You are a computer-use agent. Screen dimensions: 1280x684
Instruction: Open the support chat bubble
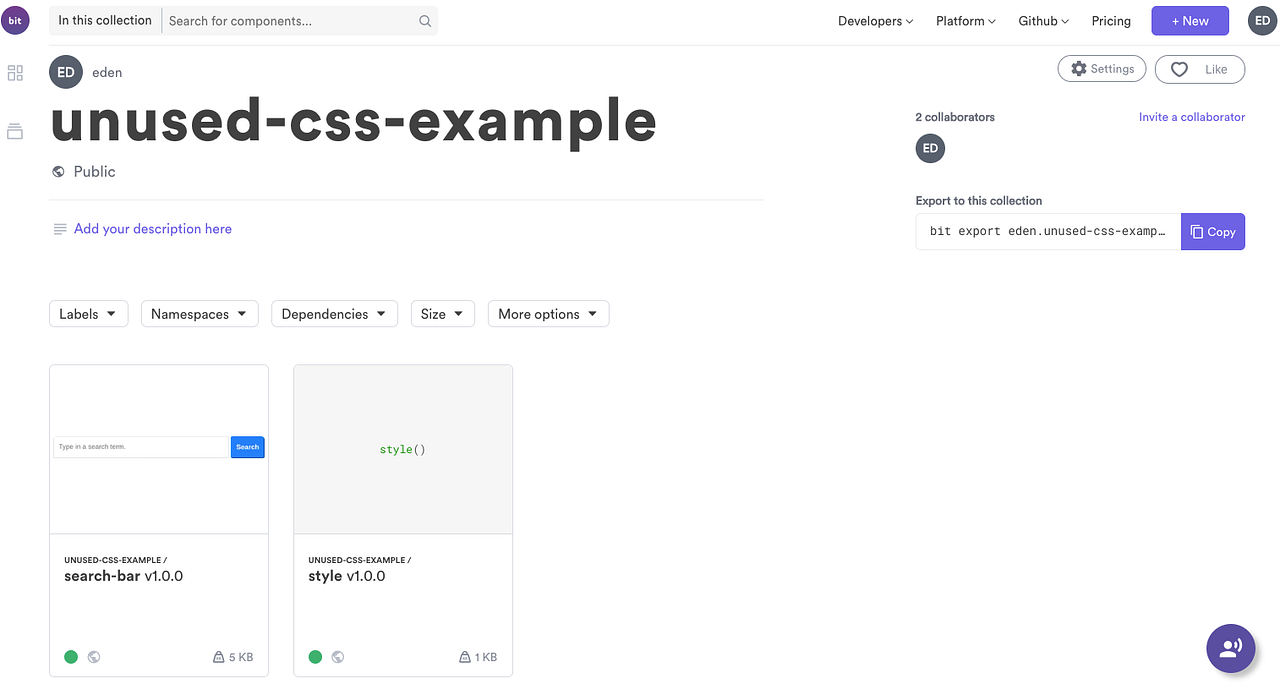pyautogui.click(x=1230, y=648)
